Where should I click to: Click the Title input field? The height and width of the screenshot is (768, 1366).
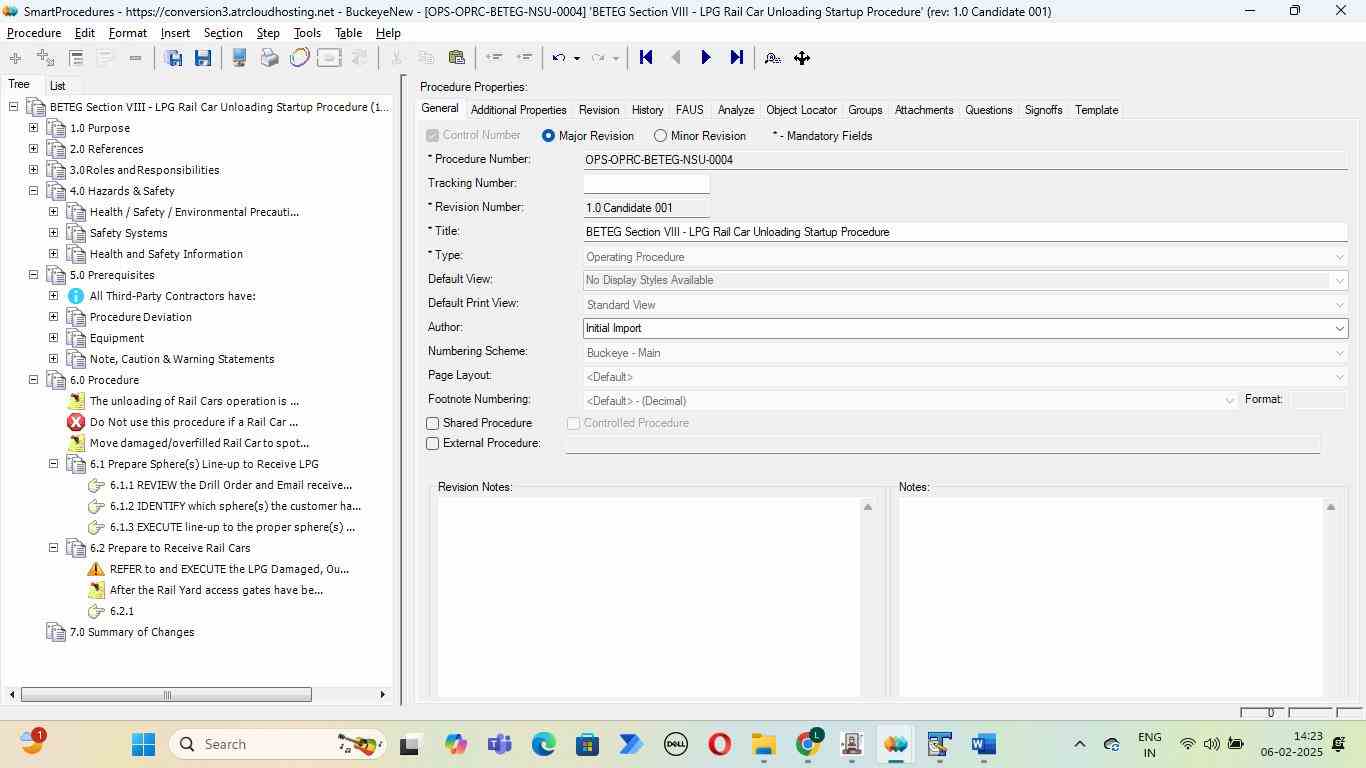pos(965,232)
